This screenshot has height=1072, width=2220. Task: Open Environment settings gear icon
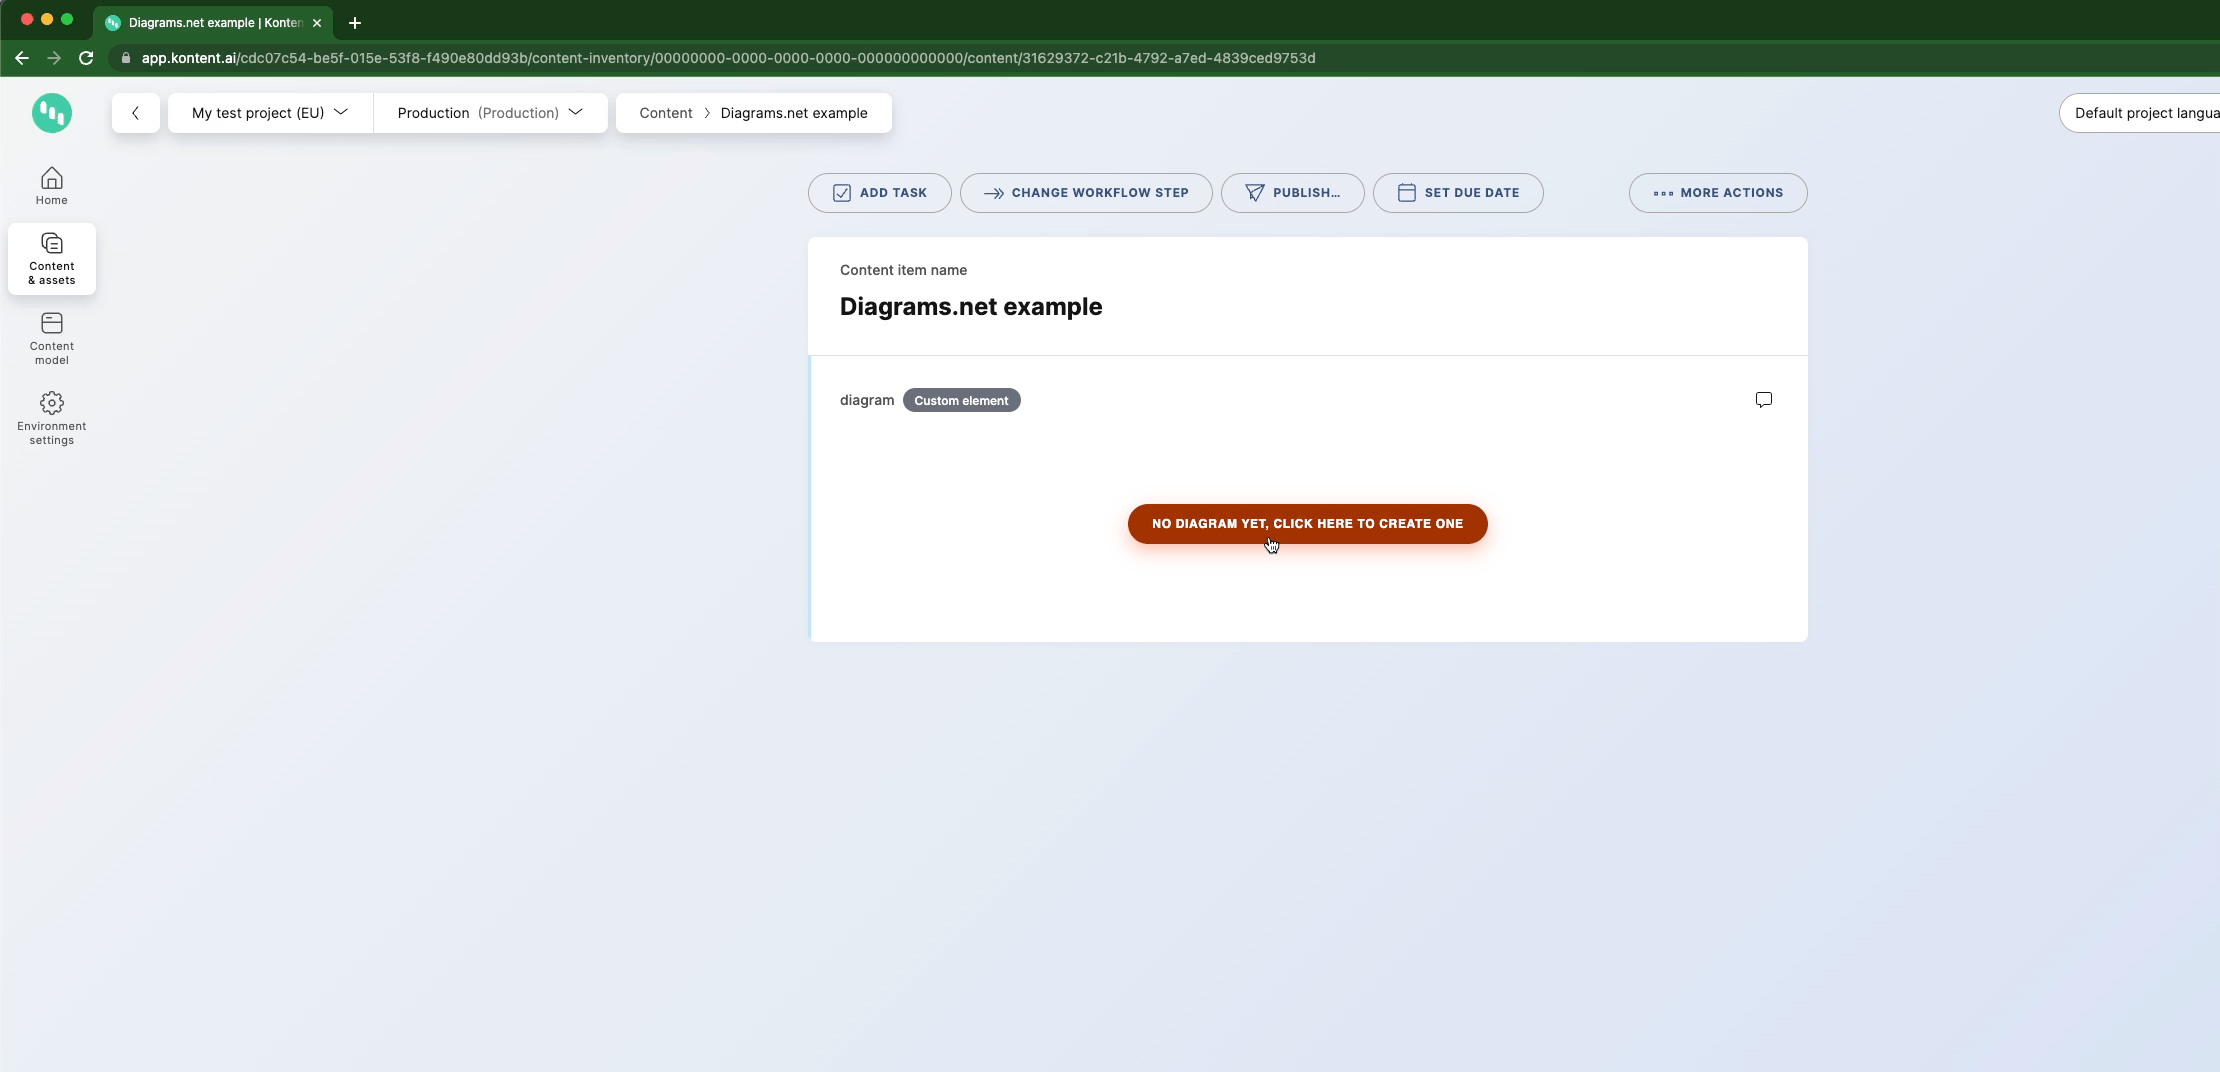52,403
